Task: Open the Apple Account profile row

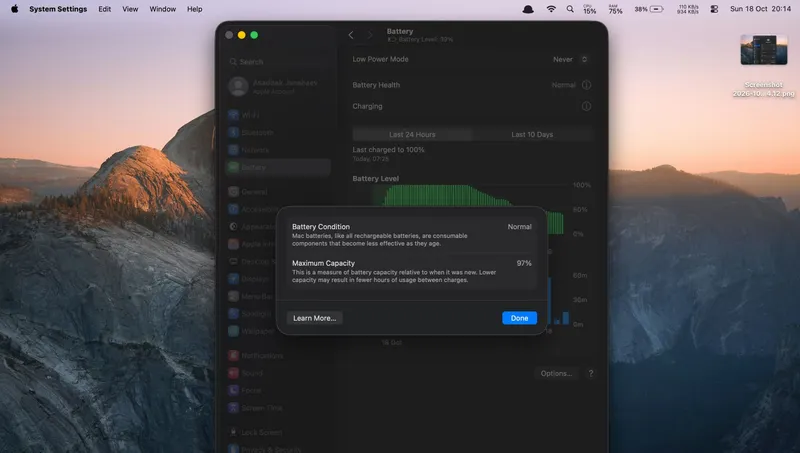Action: point(278,87)
